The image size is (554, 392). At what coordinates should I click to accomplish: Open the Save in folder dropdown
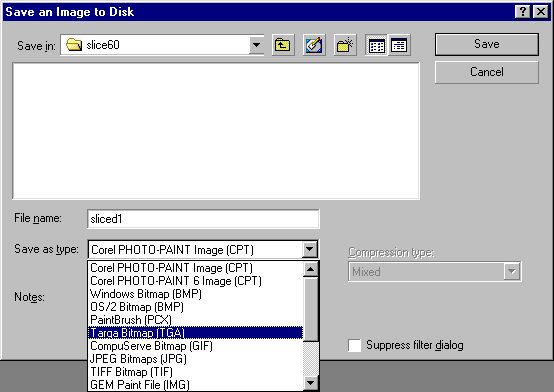coord(256,45)
